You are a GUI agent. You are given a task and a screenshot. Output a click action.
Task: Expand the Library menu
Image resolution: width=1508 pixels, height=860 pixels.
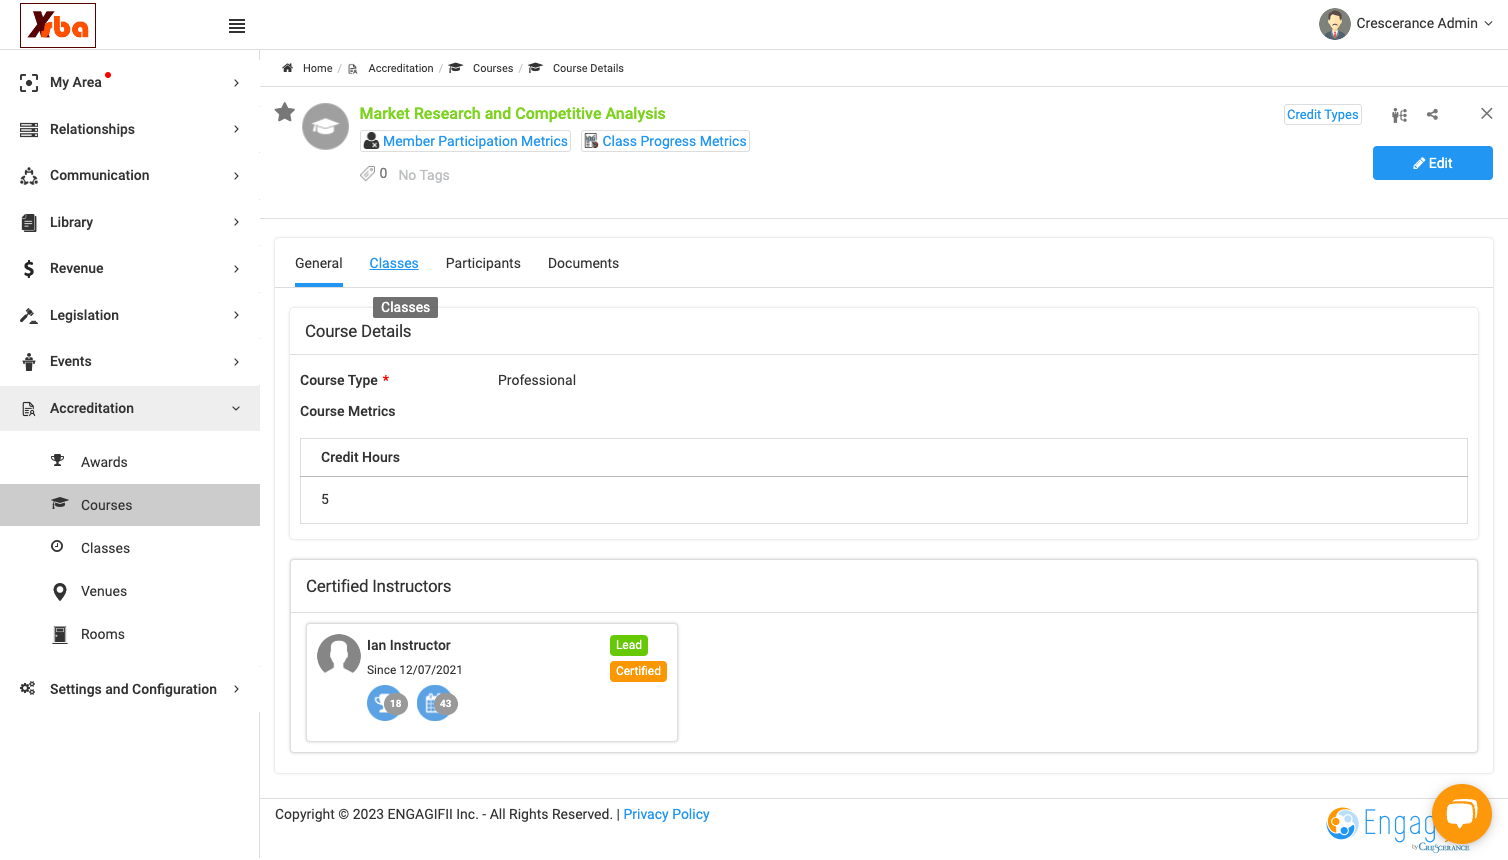(x=130, y=222)
